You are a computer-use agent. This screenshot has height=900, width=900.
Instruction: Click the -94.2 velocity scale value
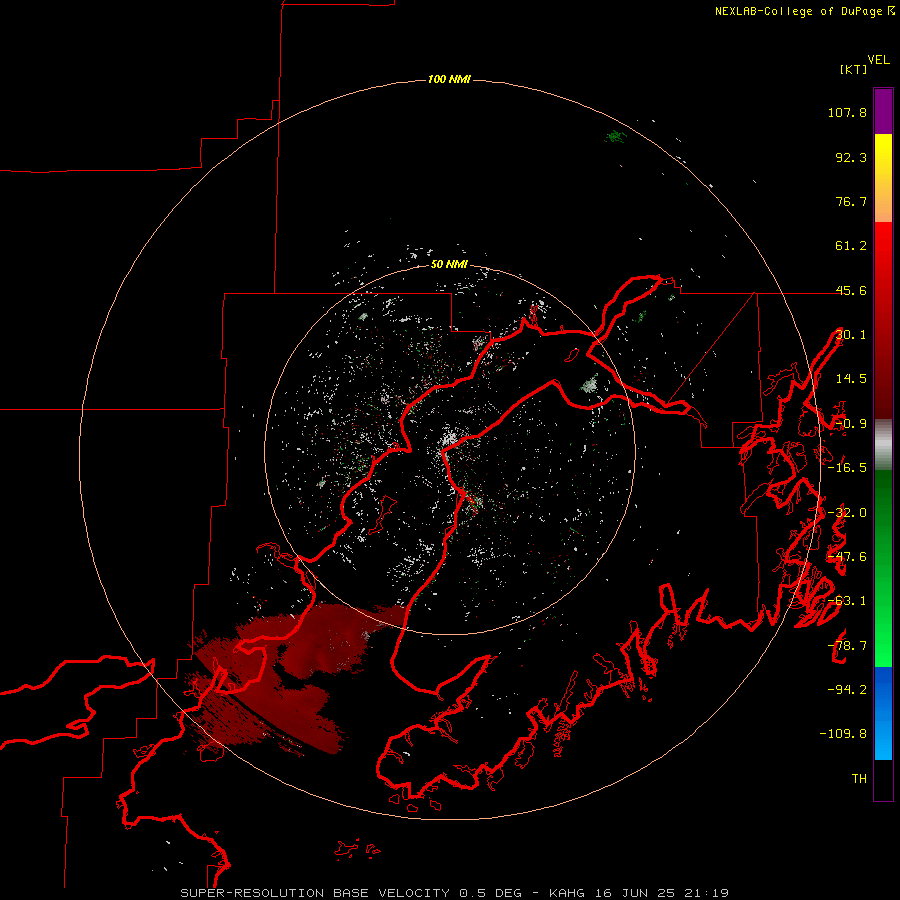point(847,690)
